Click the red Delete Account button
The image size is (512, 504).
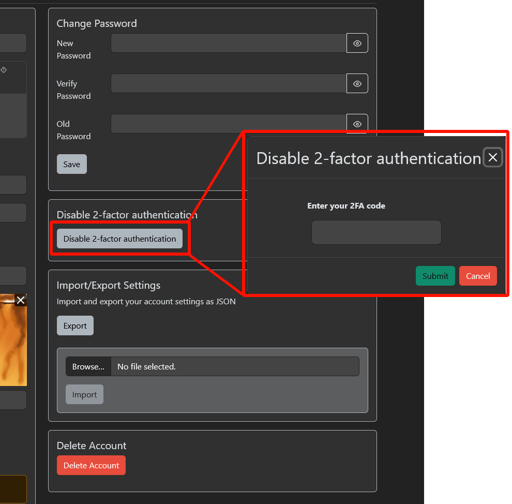pyautogui.click(x=91, y=465)
